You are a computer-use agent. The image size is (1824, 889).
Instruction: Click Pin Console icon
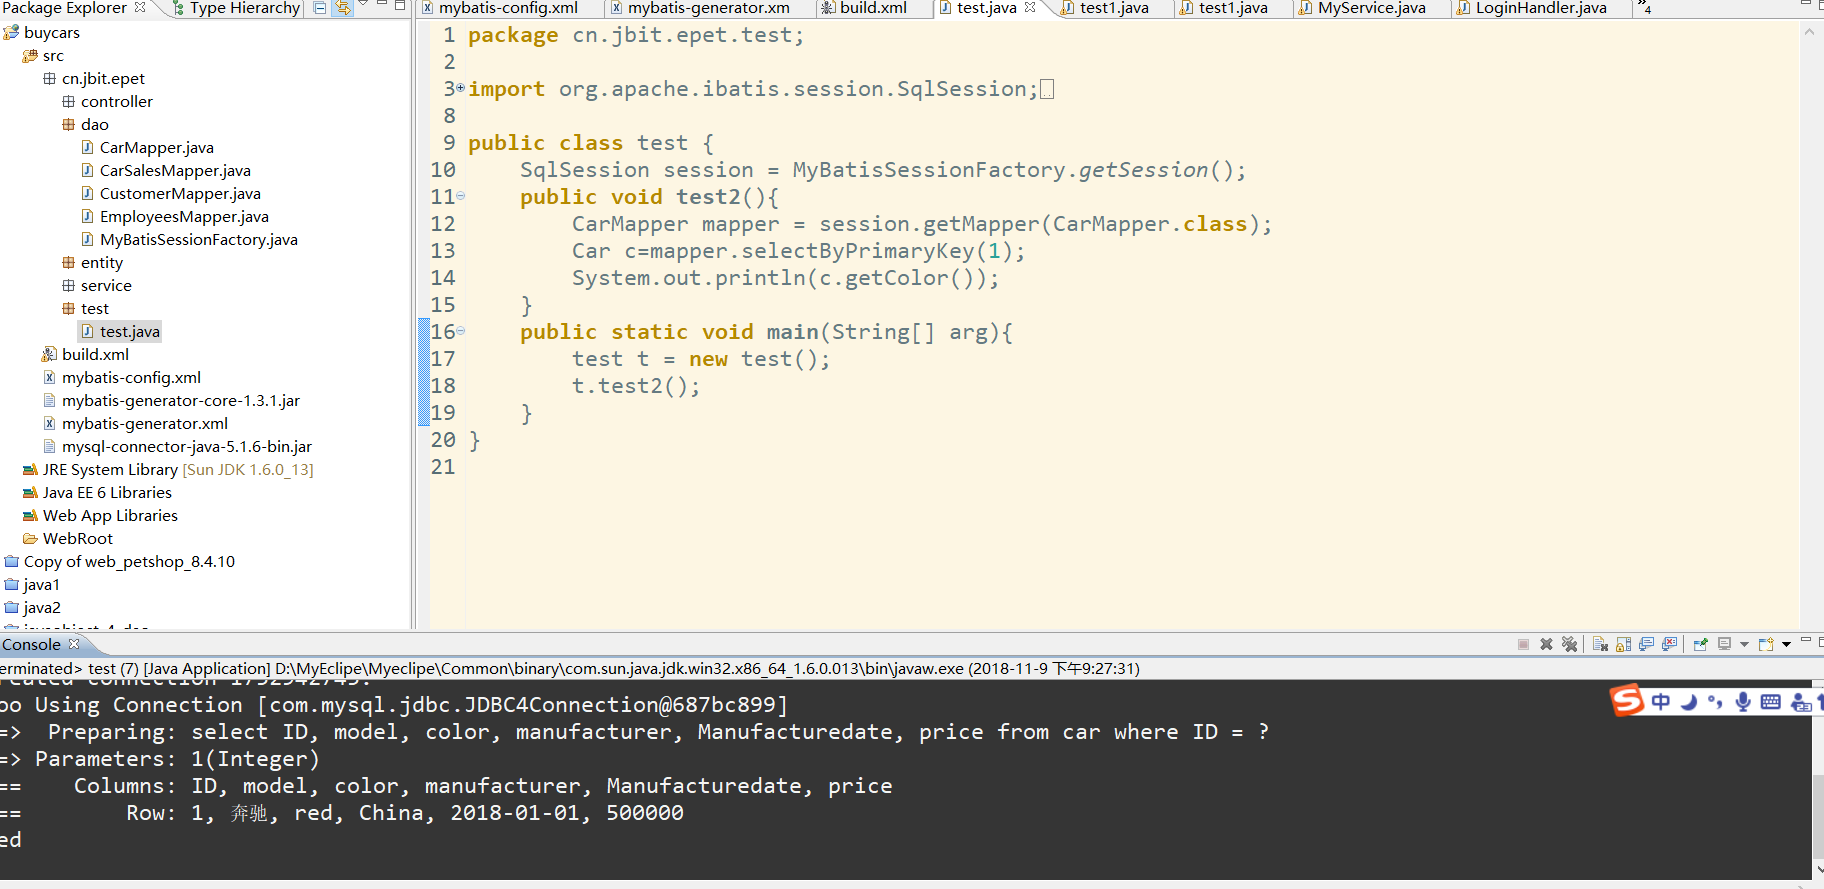(x=1700, y=644)
